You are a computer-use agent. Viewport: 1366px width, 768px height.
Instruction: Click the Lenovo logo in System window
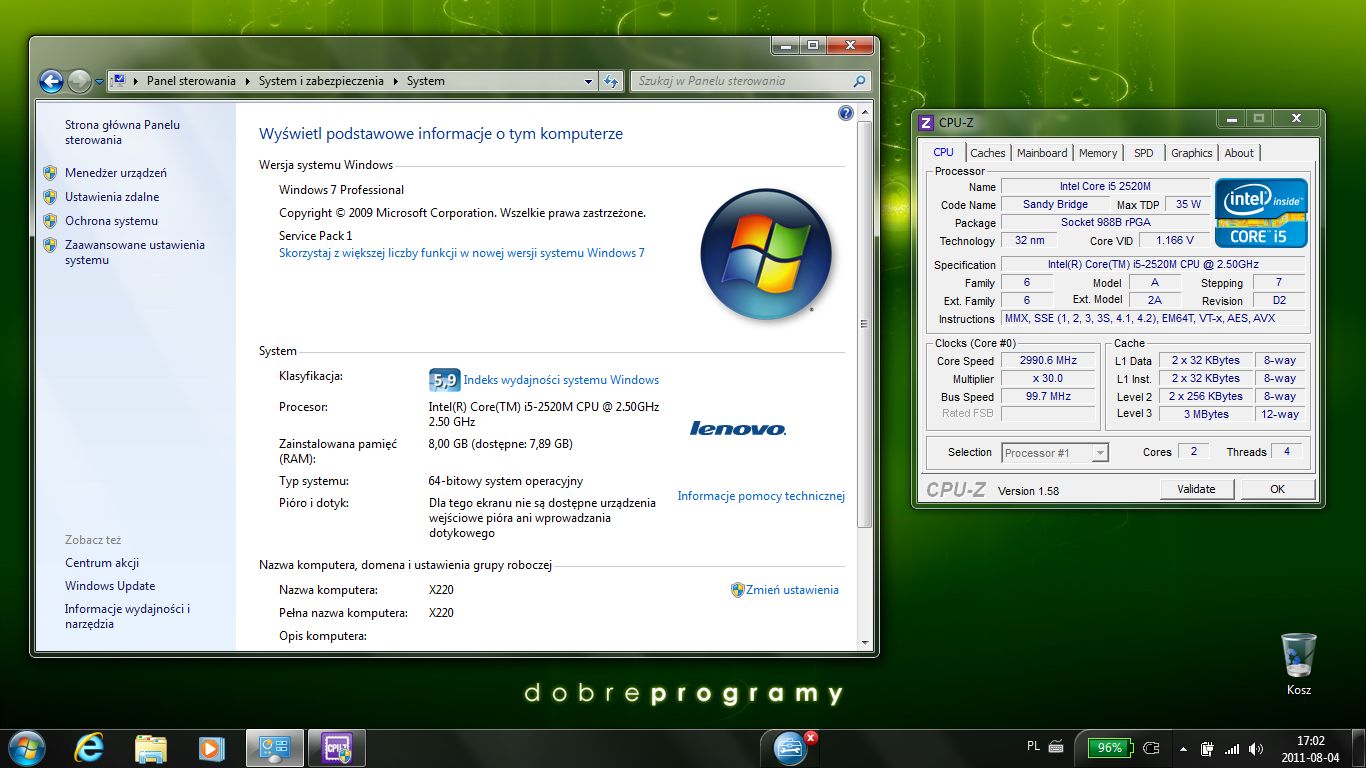[x=738, y=429]
